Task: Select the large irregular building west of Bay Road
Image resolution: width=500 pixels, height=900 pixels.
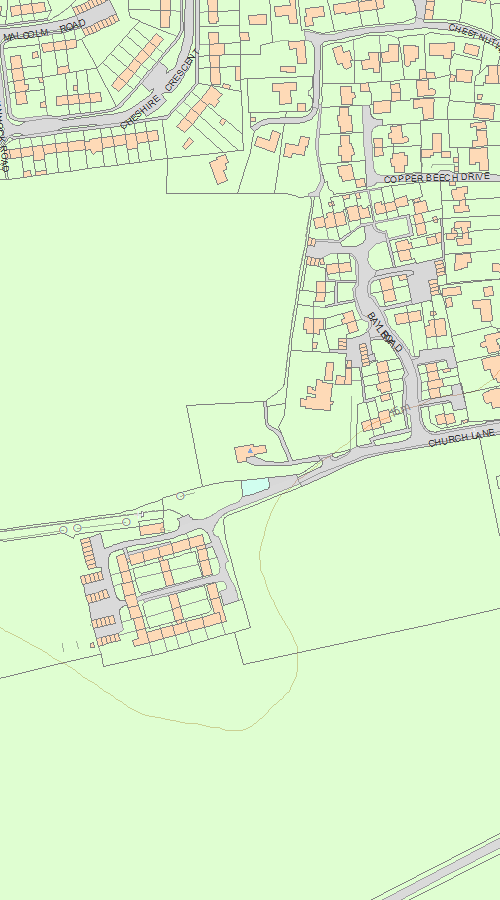Action: click(x=317, y=395)
